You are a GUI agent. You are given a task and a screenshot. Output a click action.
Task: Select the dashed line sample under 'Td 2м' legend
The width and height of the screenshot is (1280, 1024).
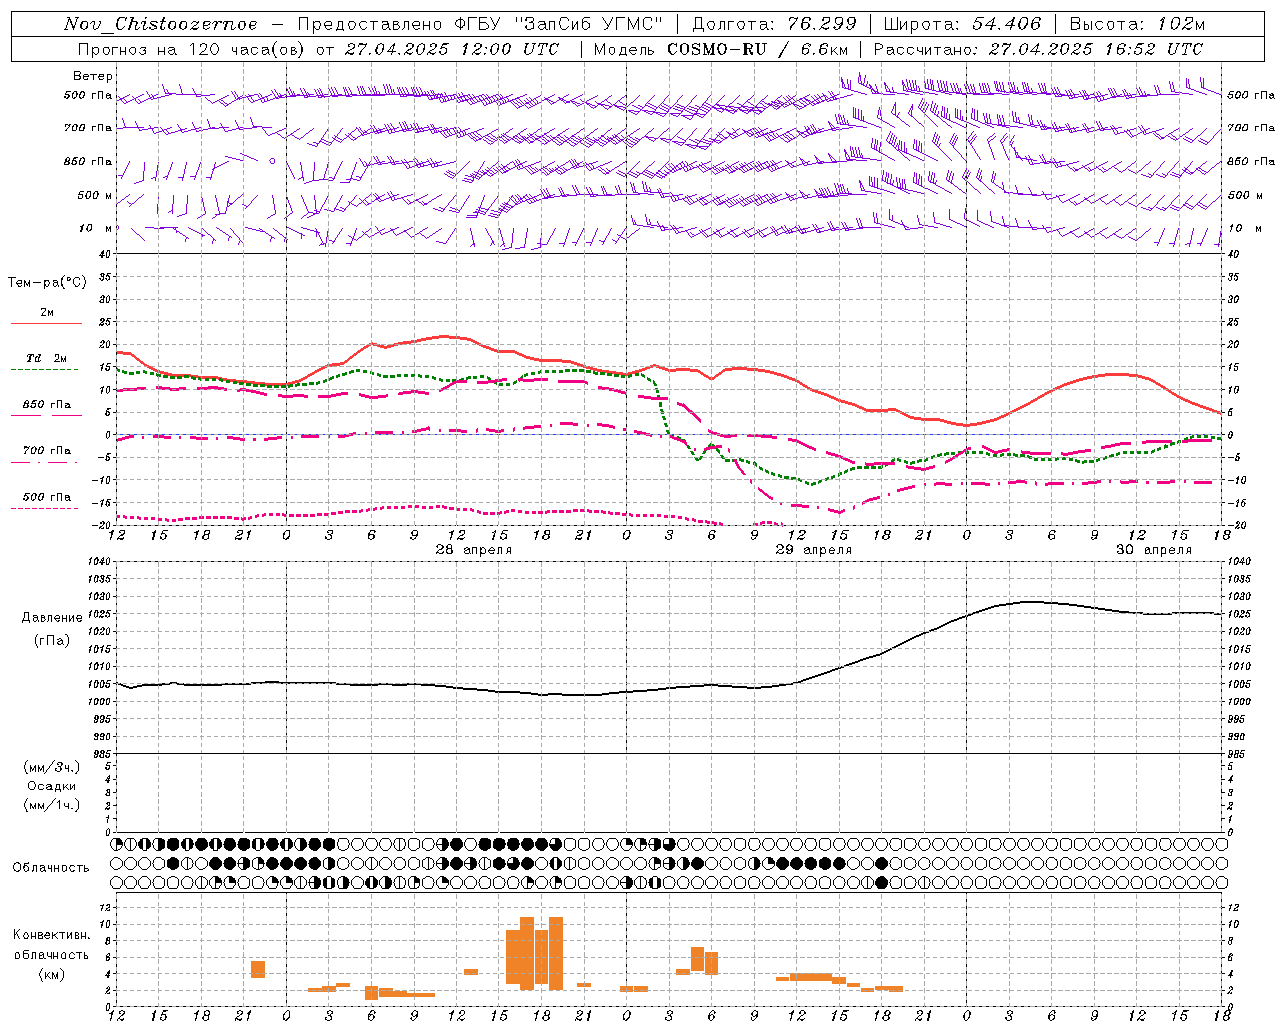44,369
